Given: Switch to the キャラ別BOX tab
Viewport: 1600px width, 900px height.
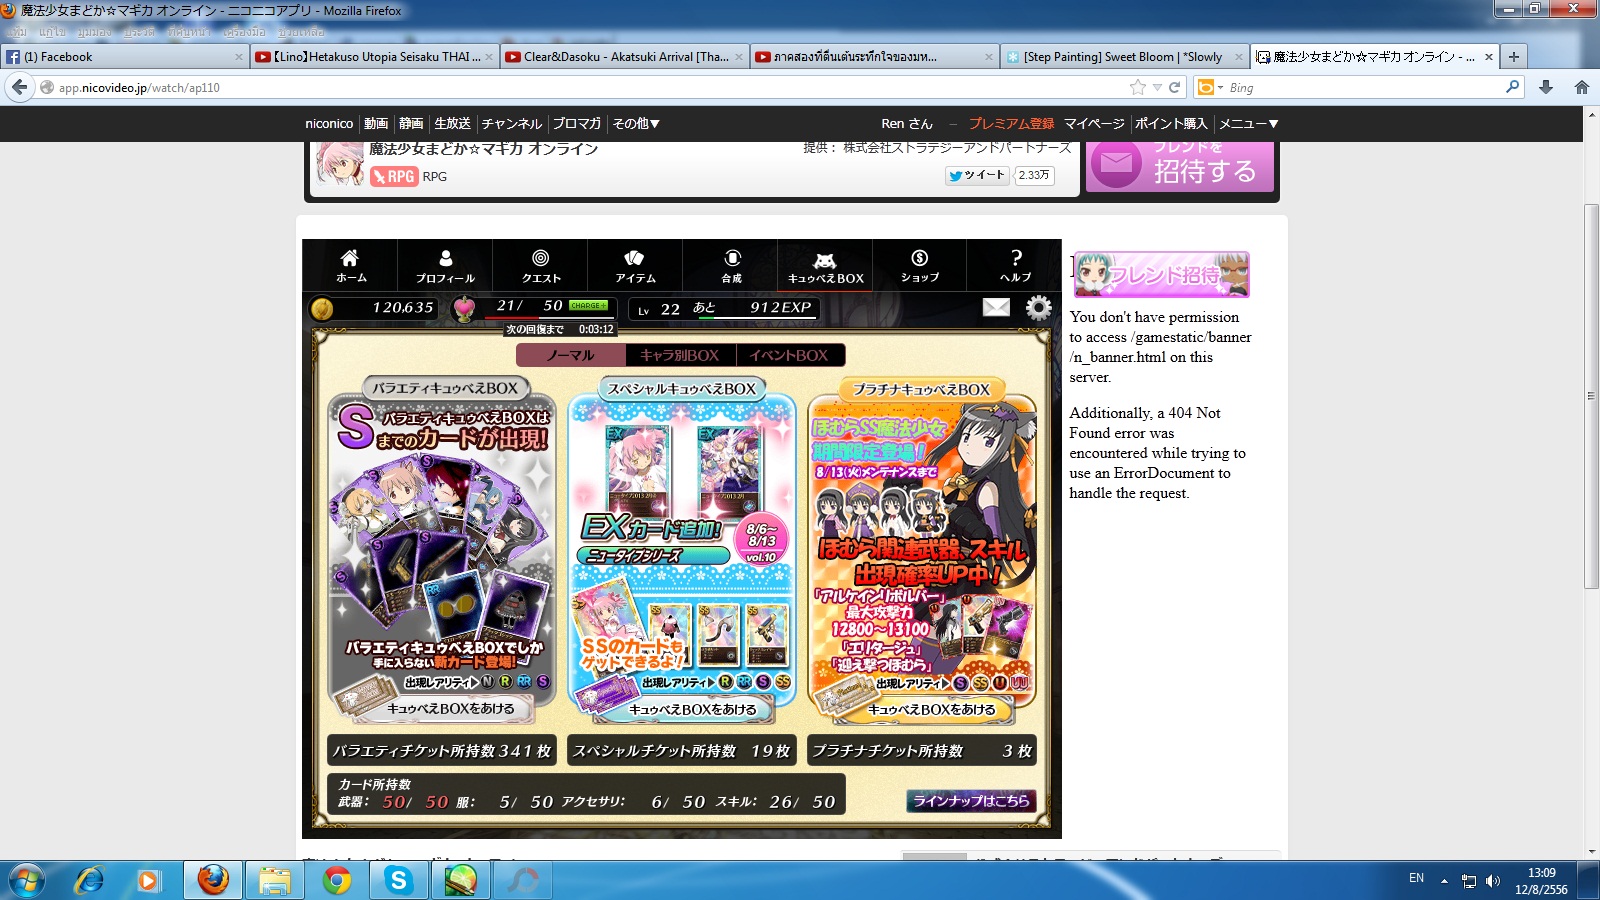Looking at the screenshot, I should tap(680, 355).
